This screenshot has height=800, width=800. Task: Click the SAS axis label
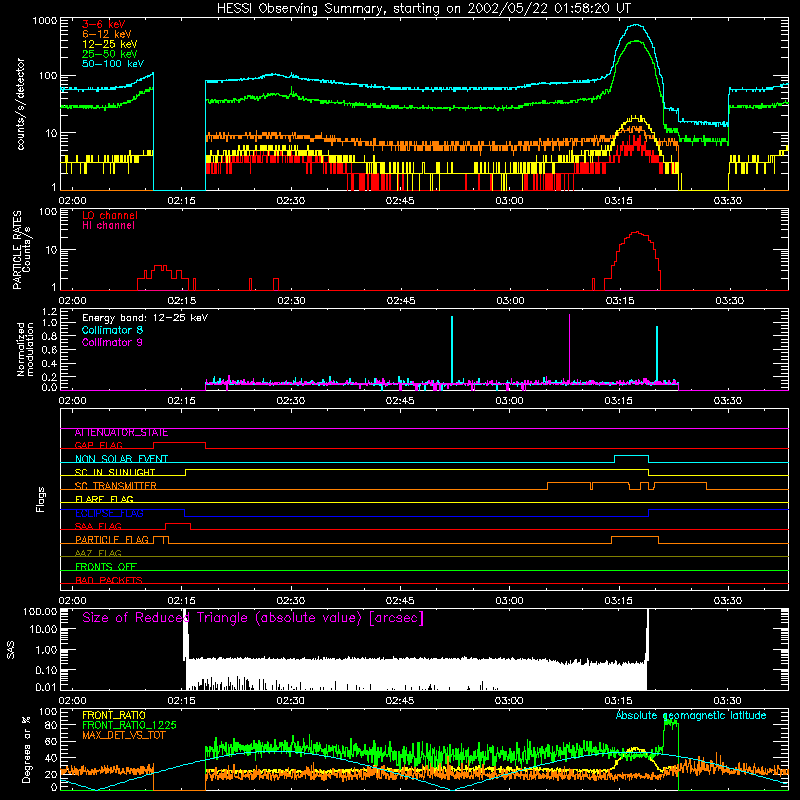tap(11, 650)
